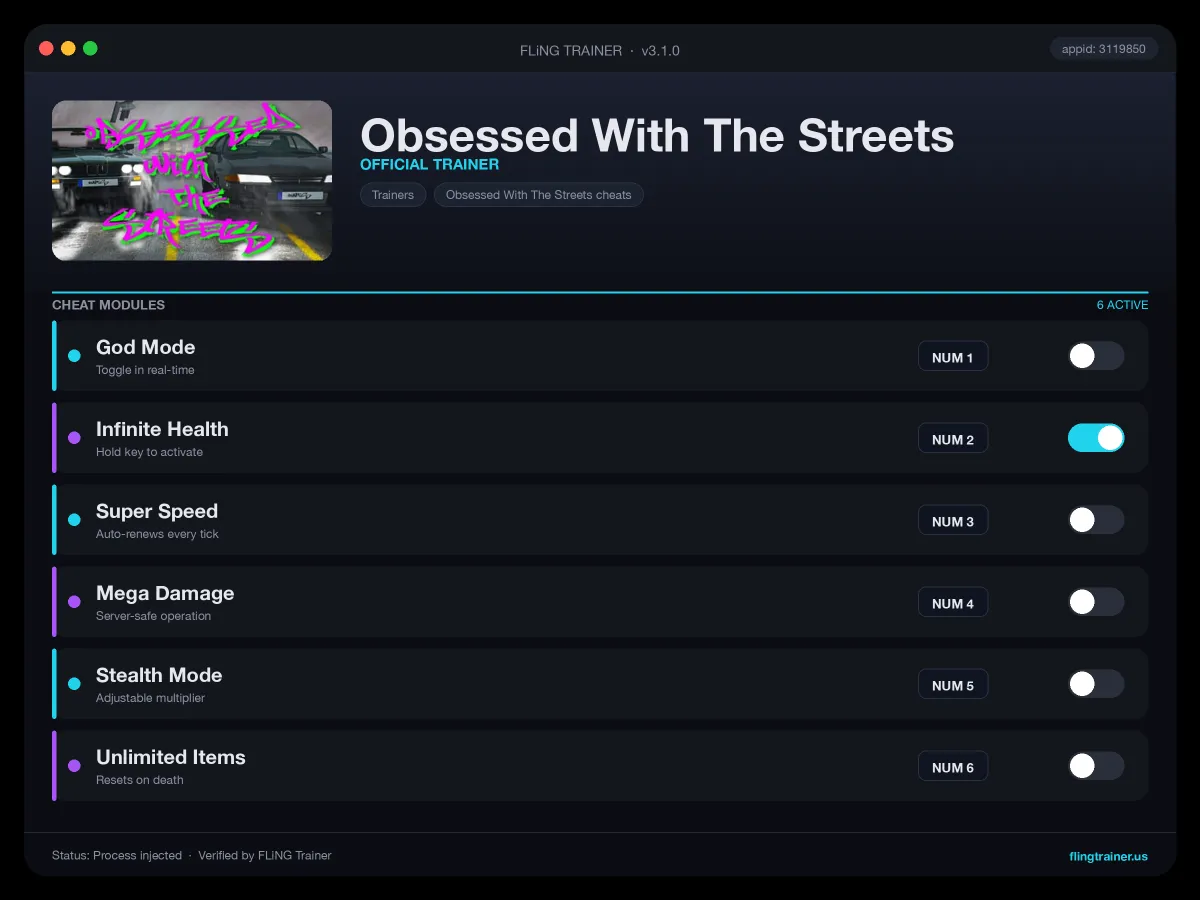1200x900 pixels.
Task: Disable the Infinite Health toggle
Action: 1096,438
